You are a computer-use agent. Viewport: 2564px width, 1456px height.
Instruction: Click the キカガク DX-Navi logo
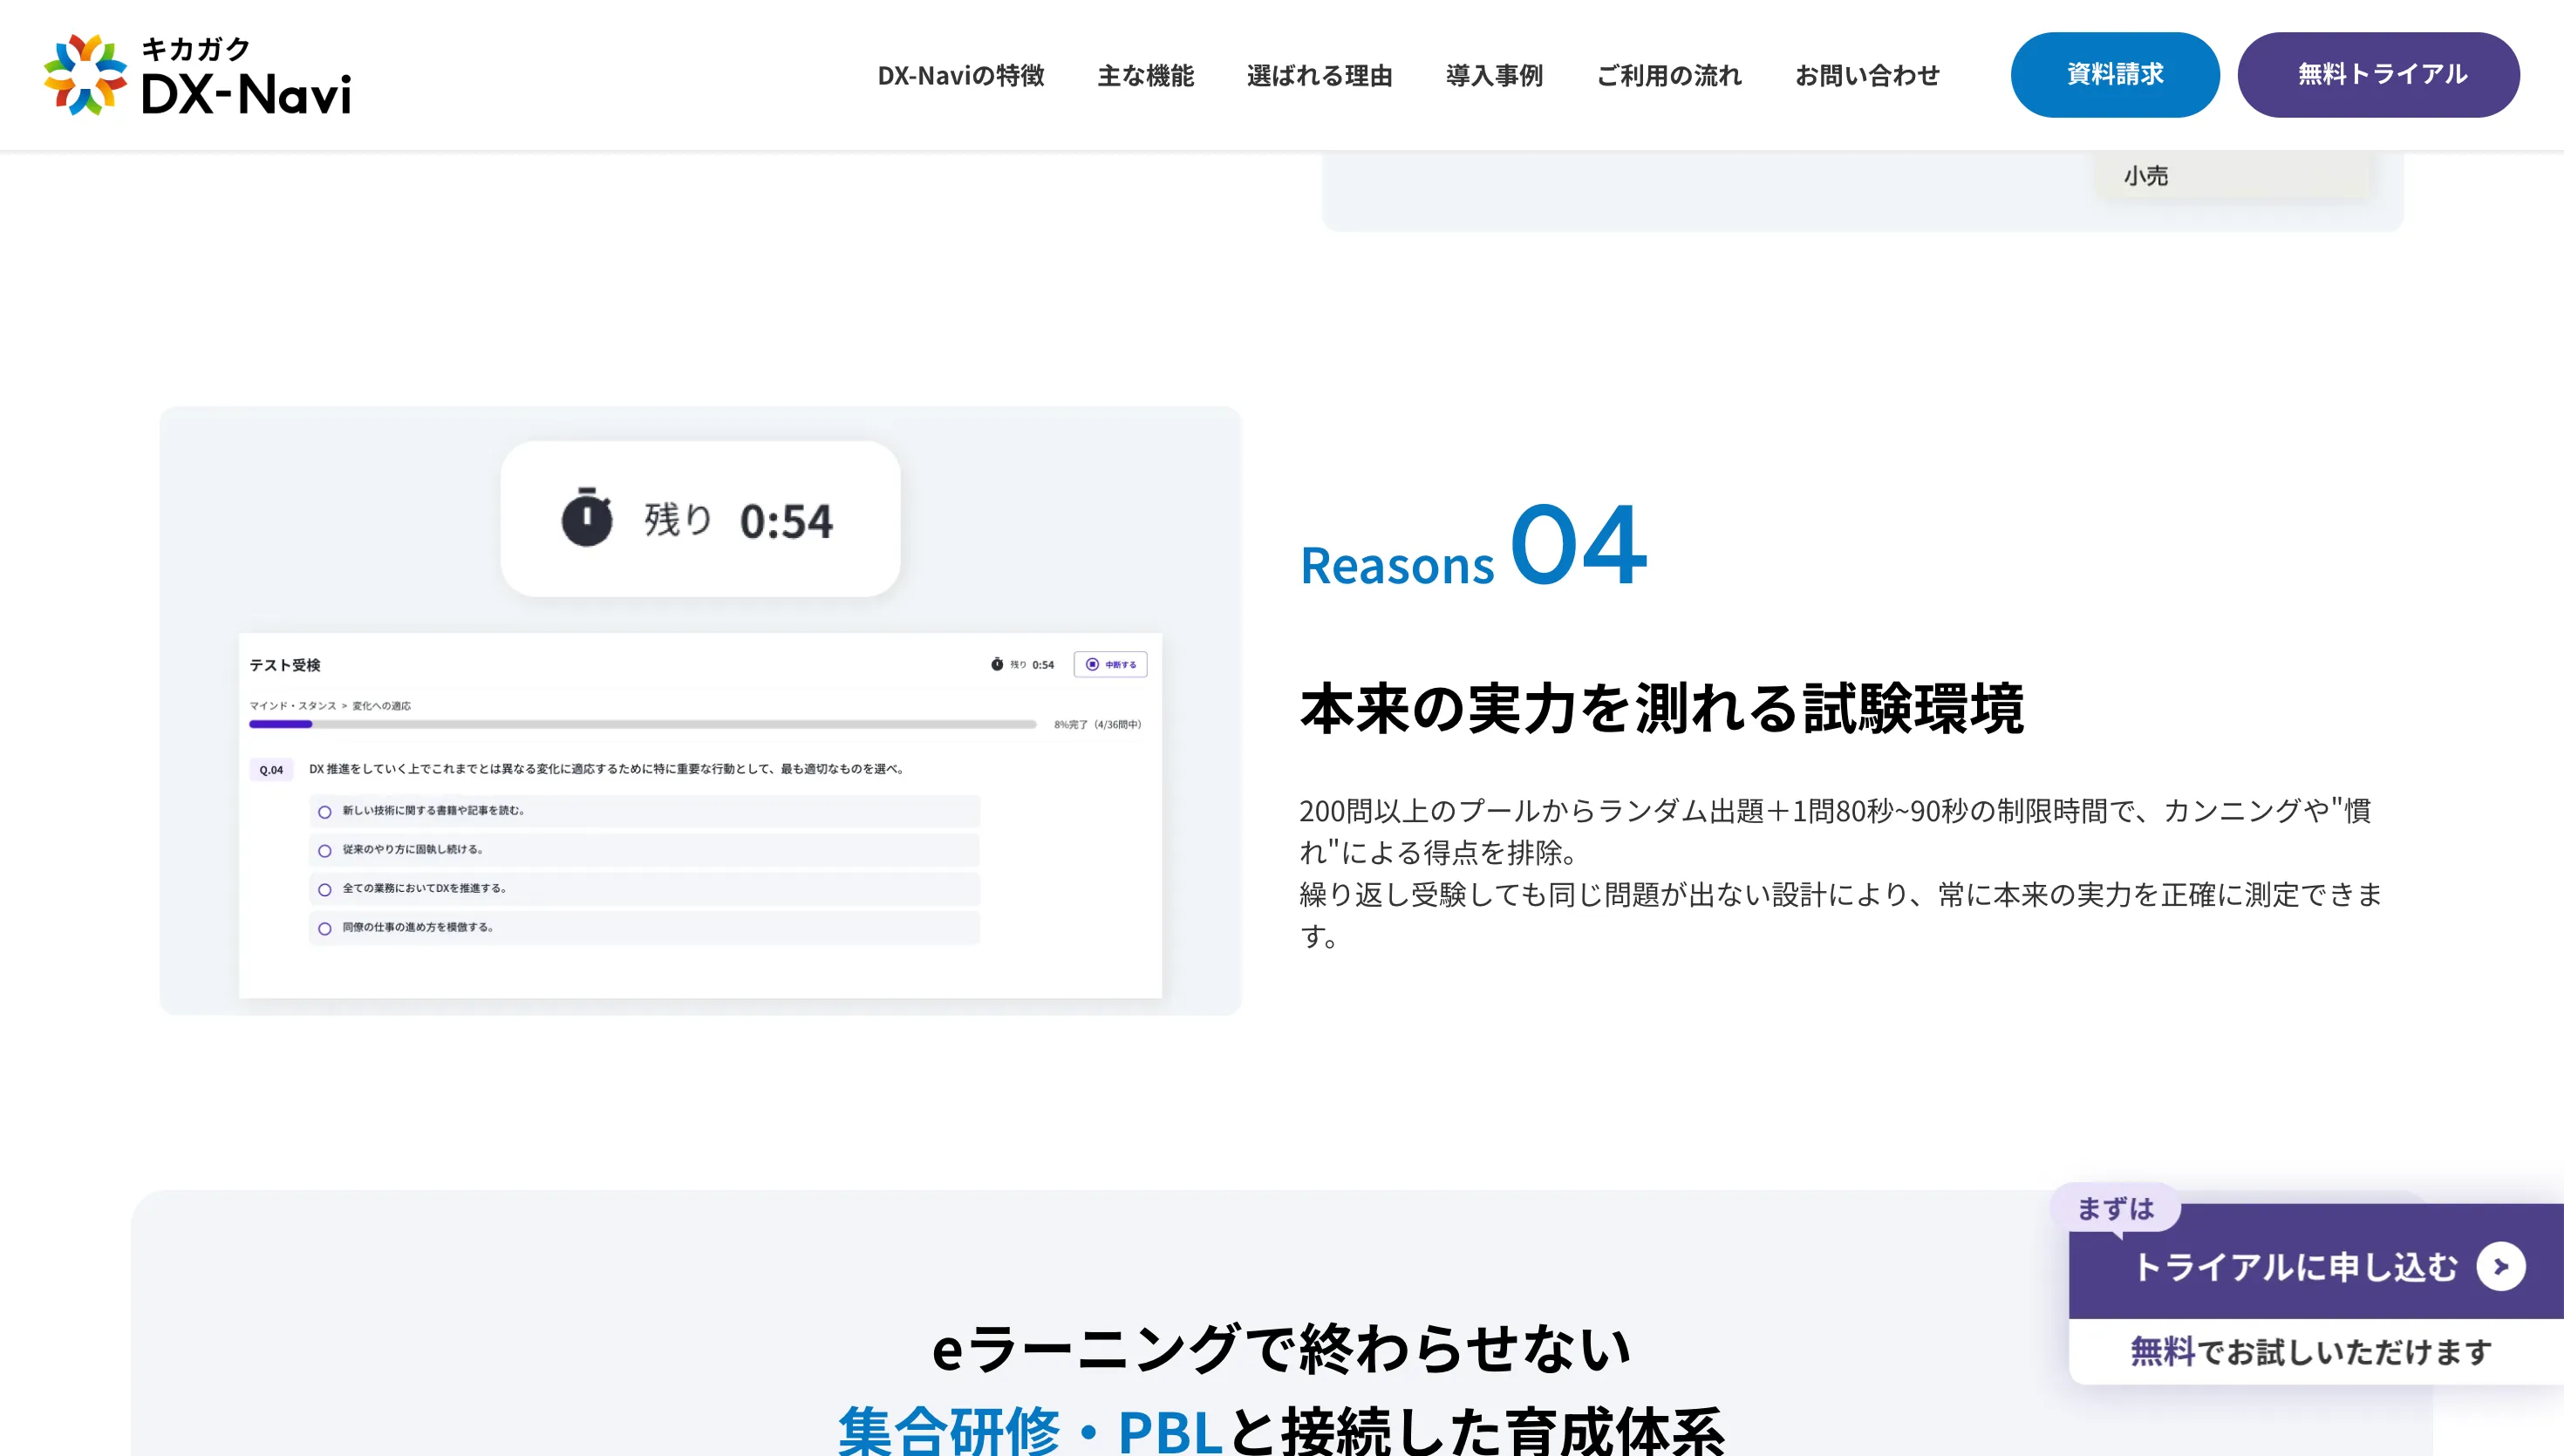click(197, 75)
